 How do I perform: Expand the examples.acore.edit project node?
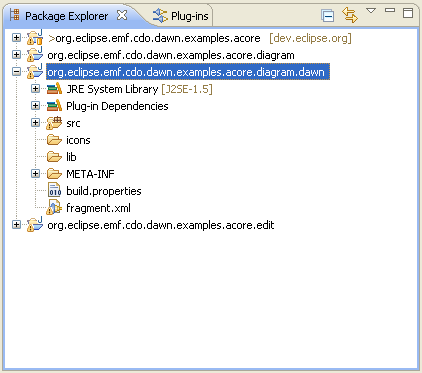16,225
